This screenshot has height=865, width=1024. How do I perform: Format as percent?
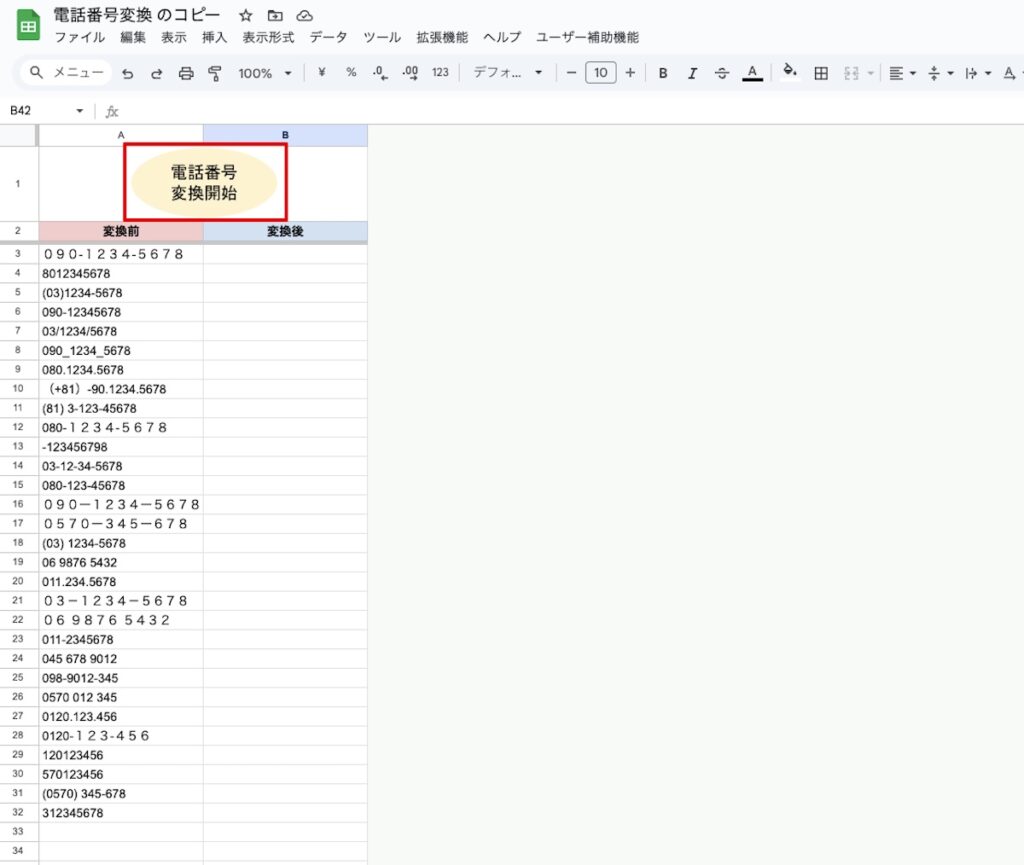[x=351, y=72]
